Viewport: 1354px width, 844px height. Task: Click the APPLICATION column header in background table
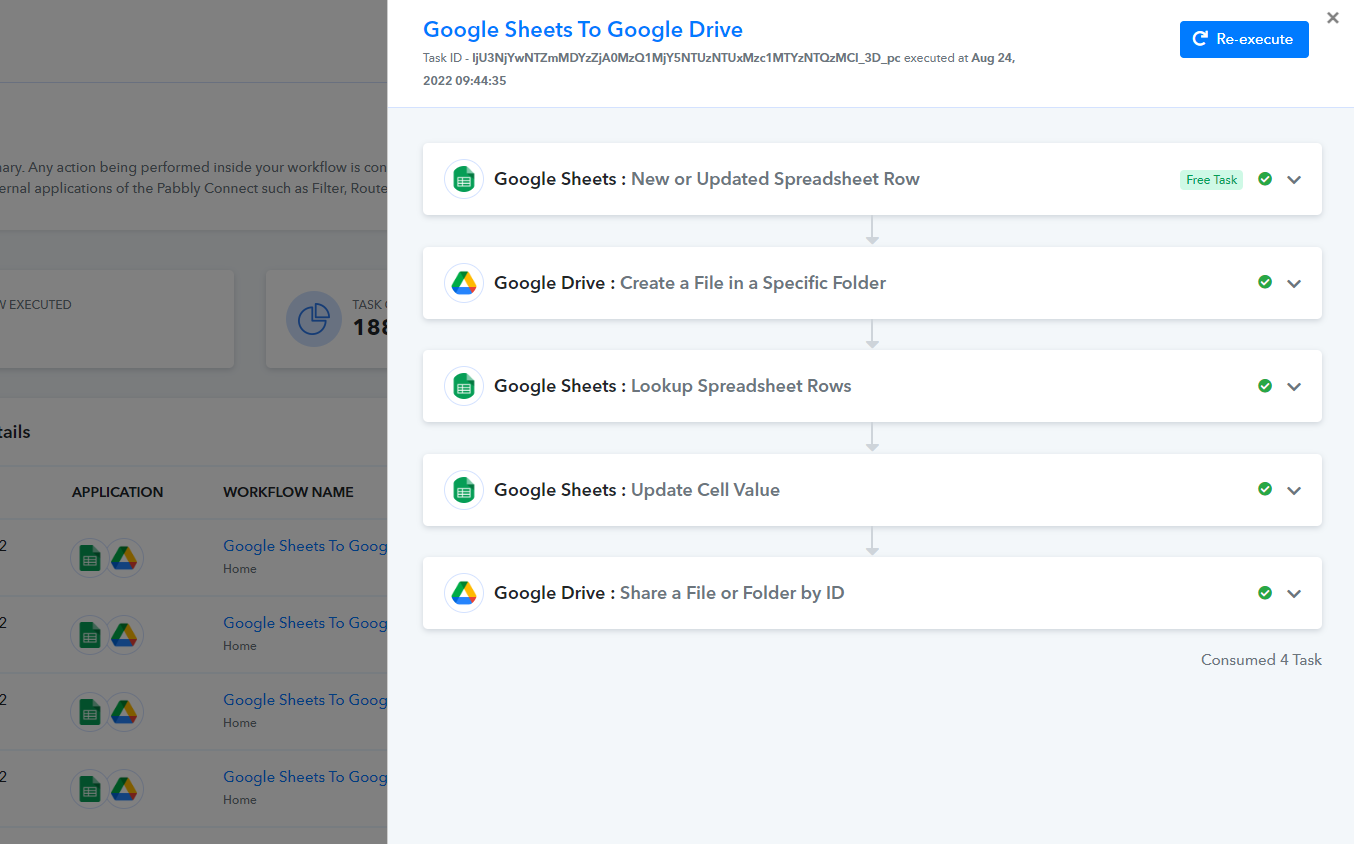tap(117, 492)
